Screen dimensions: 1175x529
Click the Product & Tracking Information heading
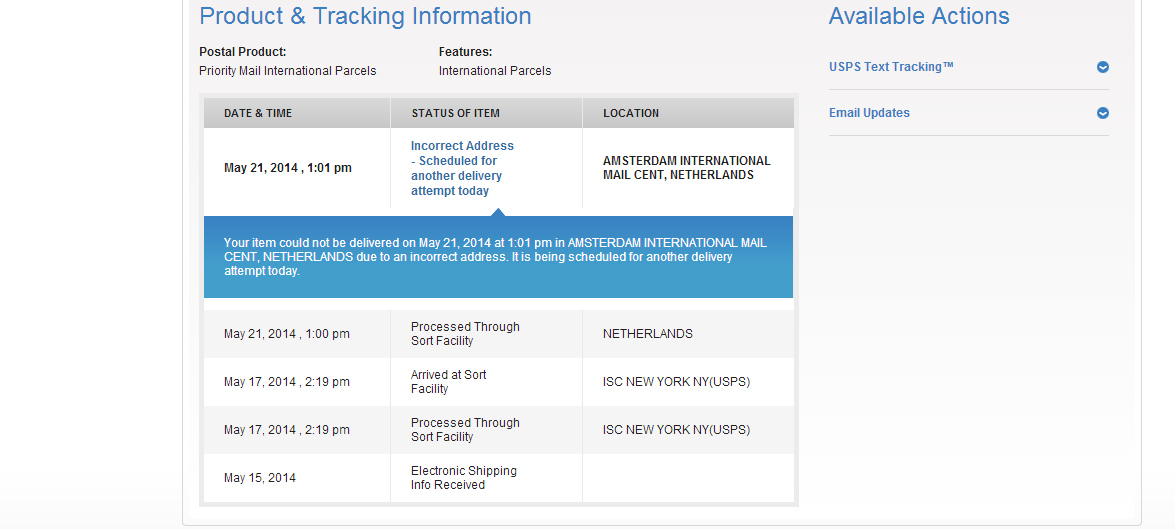pyautogui.click(x=365, y=16)
